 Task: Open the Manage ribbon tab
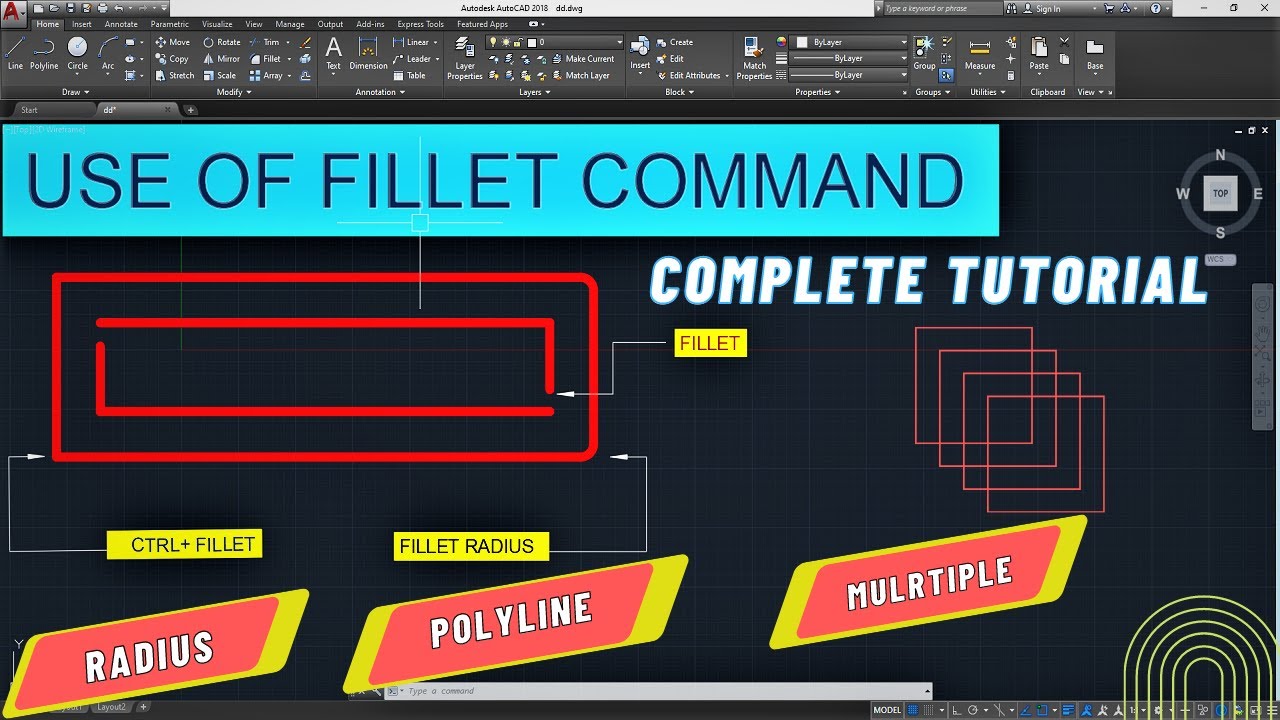click(290, 24)
